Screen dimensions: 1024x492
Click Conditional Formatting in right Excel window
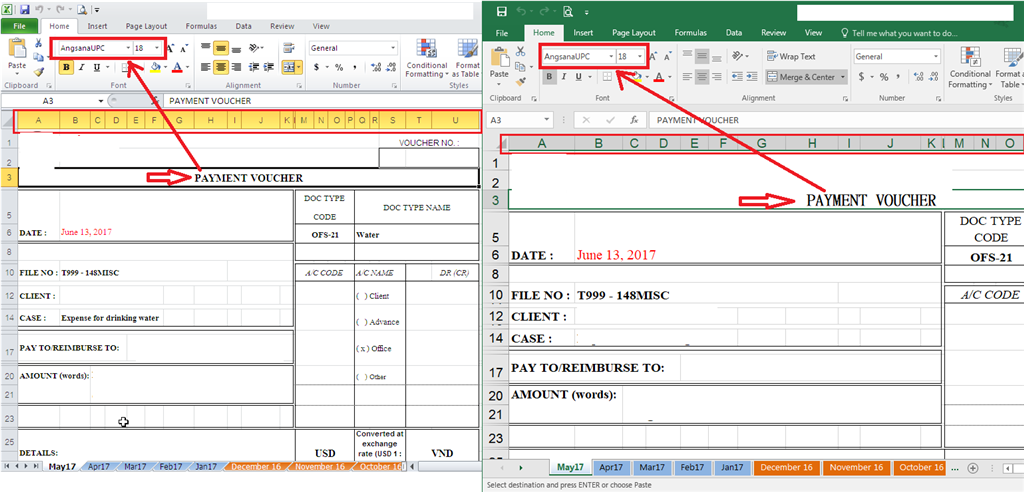coord(970,67)
